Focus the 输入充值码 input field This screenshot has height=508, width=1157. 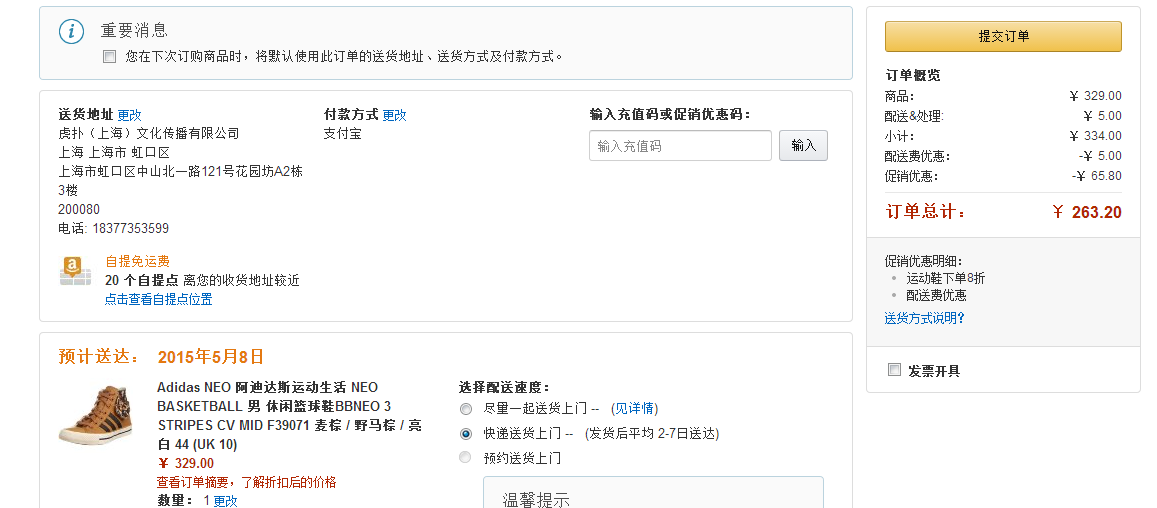[680, 145]
